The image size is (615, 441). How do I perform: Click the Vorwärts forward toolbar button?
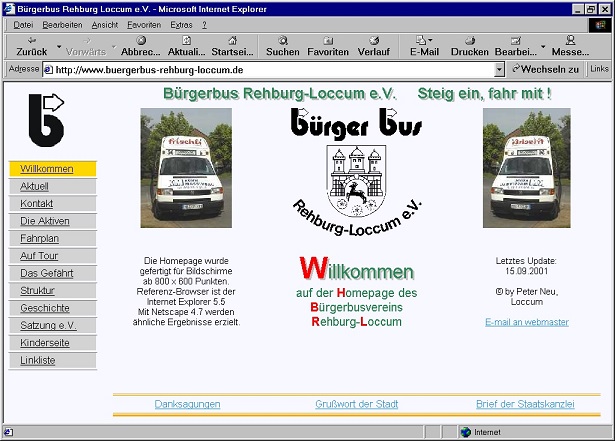(x=86, y=46)
